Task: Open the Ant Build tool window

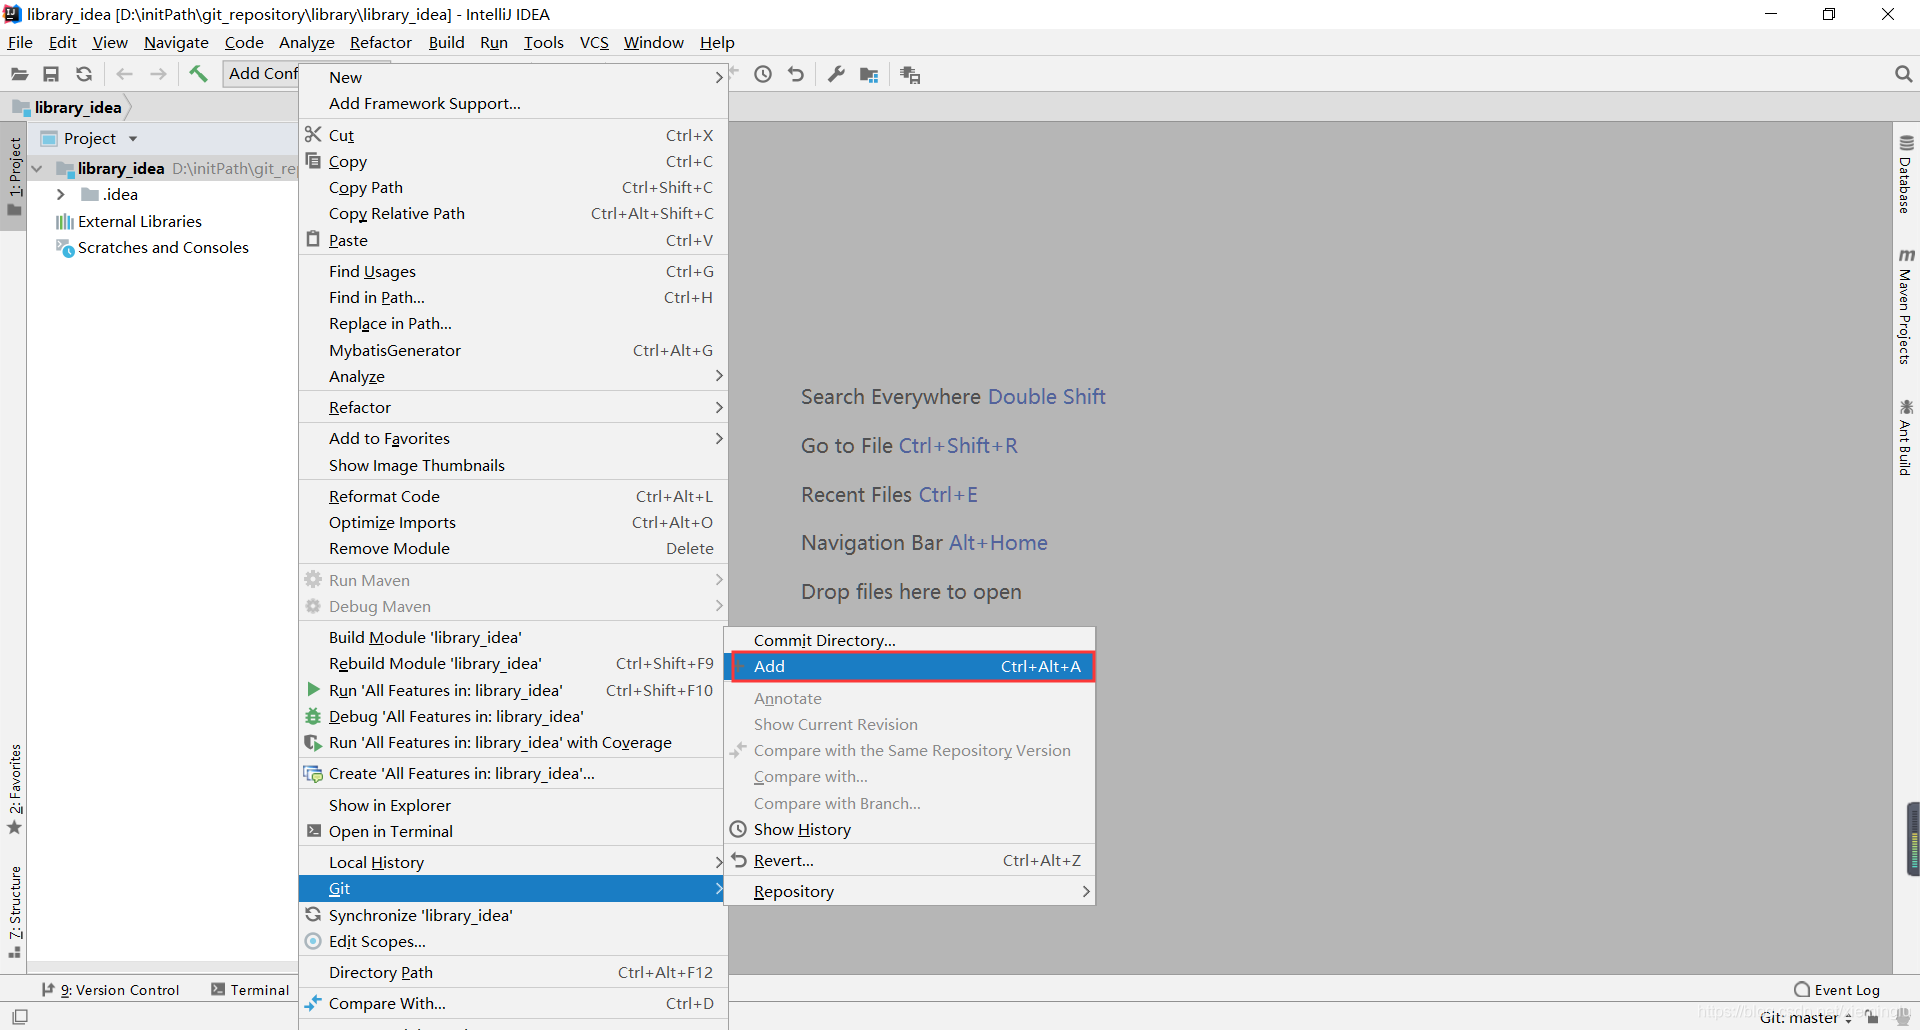Action: coord(1906,438)
